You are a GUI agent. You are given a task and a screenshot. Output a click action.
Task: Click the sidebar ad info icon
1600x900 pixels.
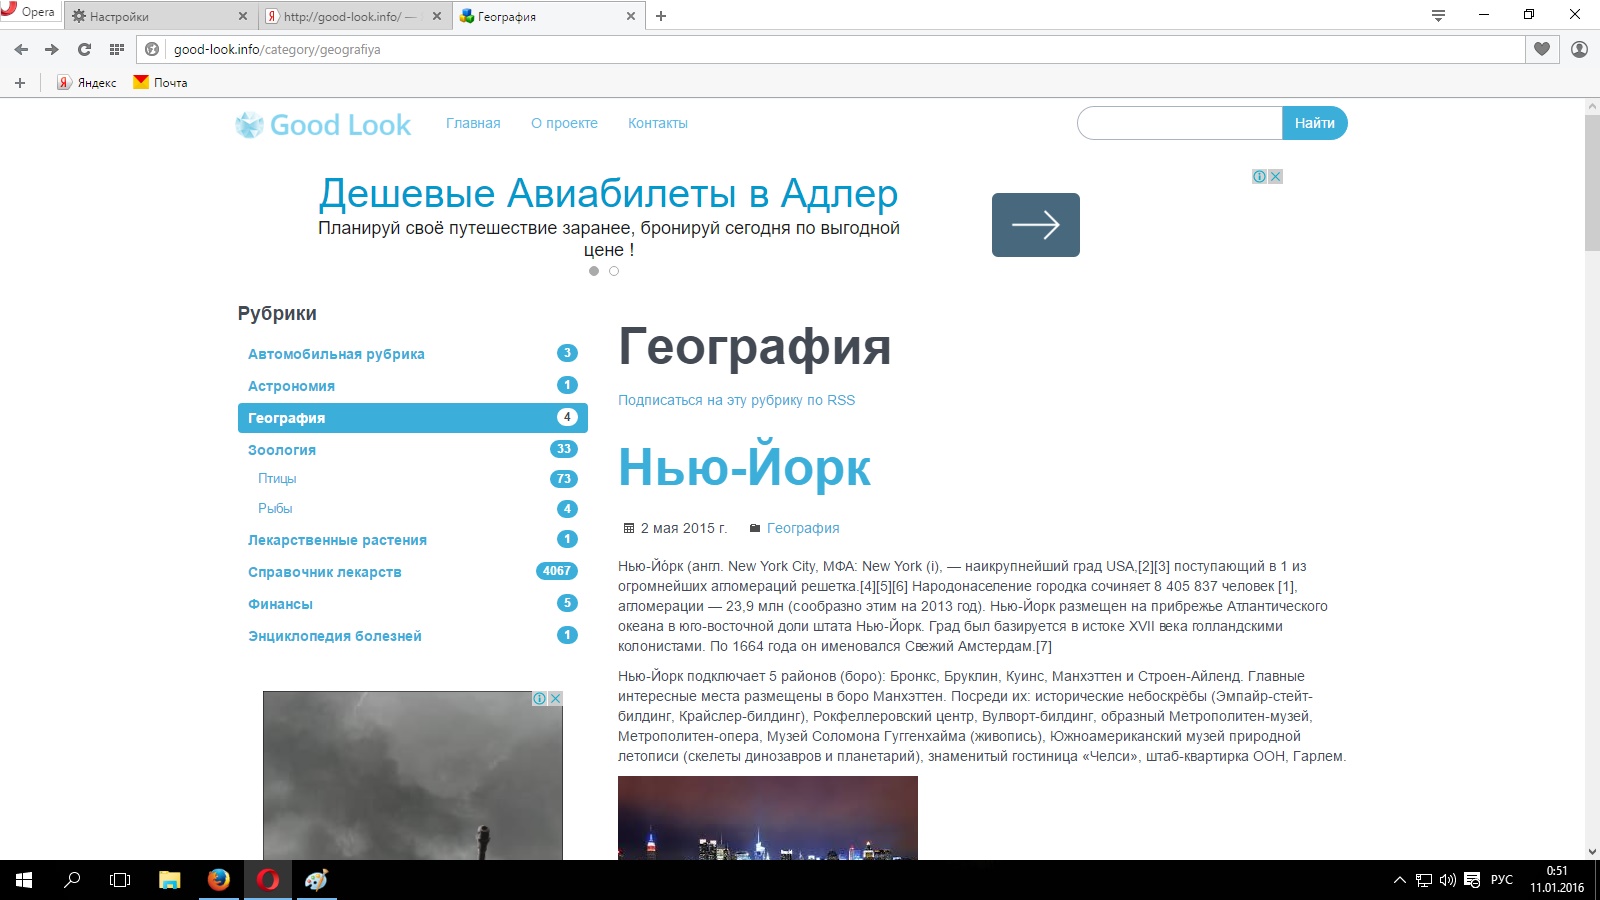(x=540, y=698)
